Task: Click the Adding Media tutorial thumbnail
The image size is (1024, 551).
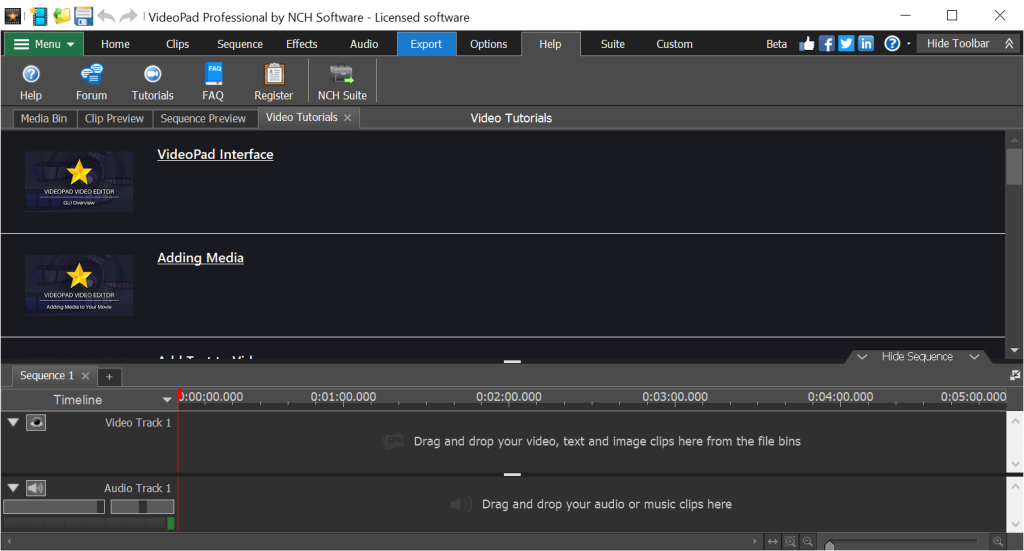Action: [79, 285]
